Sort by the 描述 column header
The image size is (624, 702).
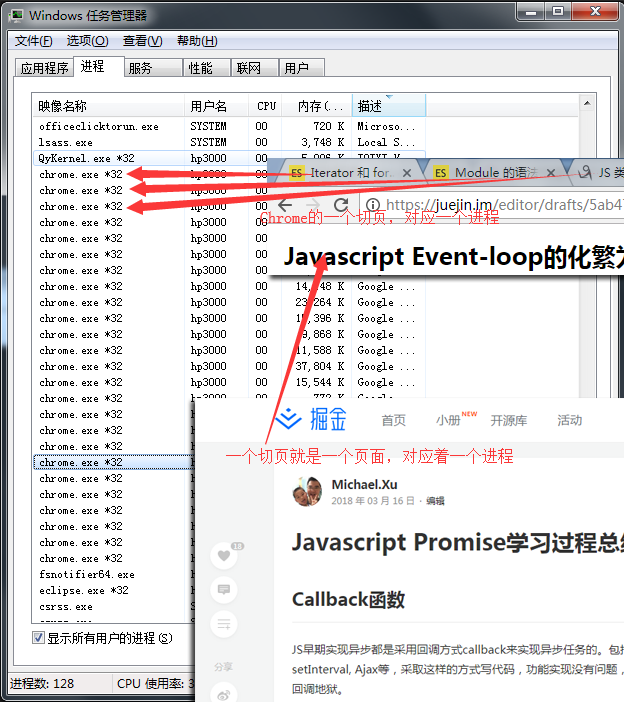[x=389, y=106]
